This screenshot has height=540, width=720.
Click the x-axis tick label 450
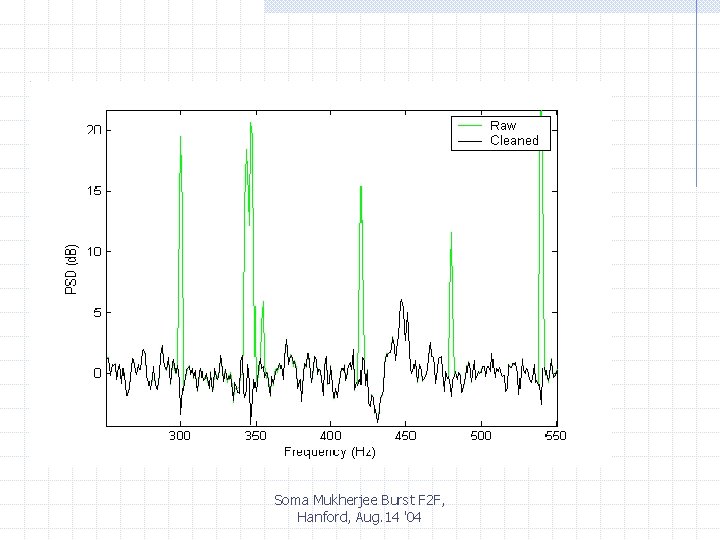tap(405, 435)
